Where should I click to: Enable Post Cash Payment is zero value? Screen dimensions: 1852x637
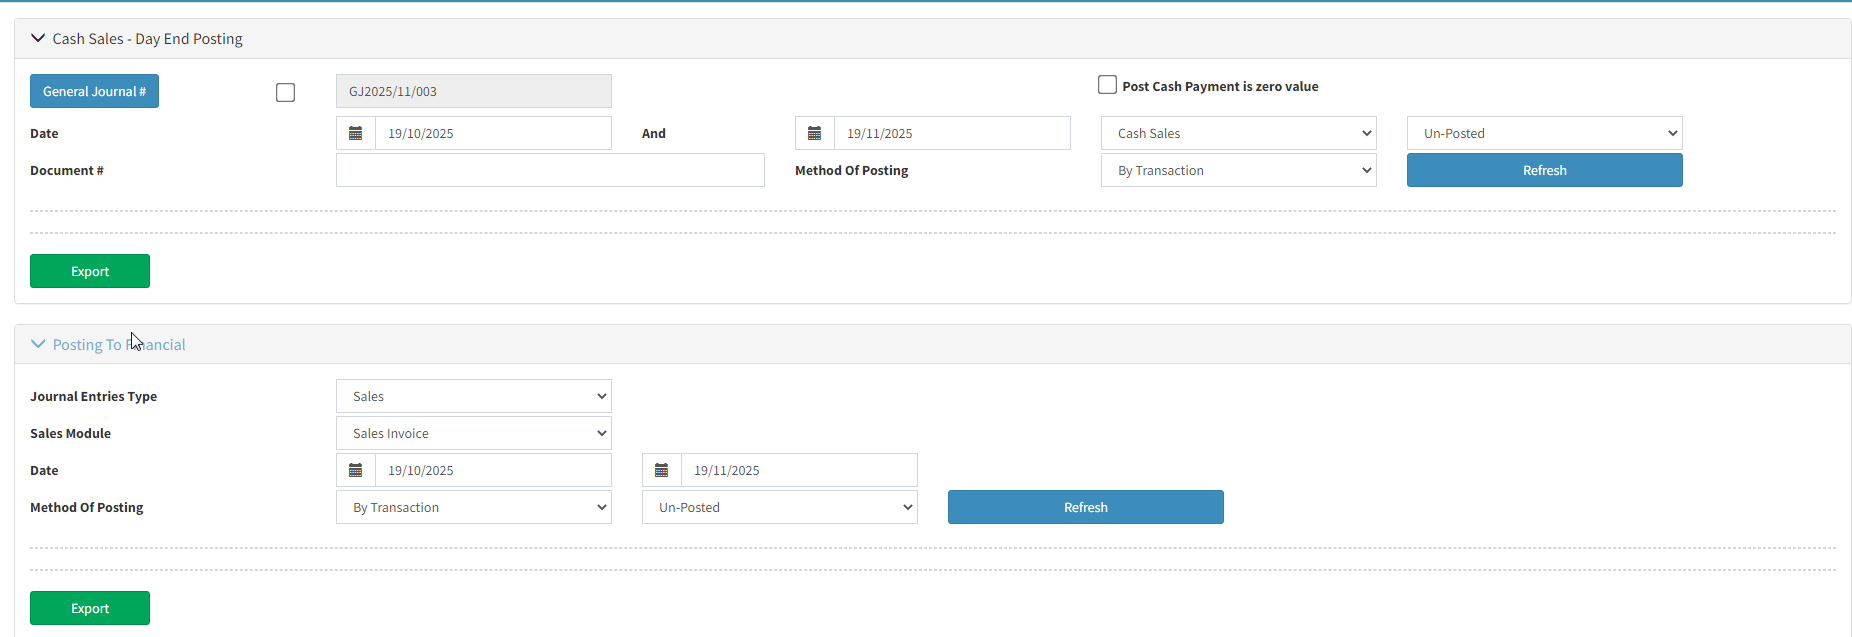[x=1108, y=85]
